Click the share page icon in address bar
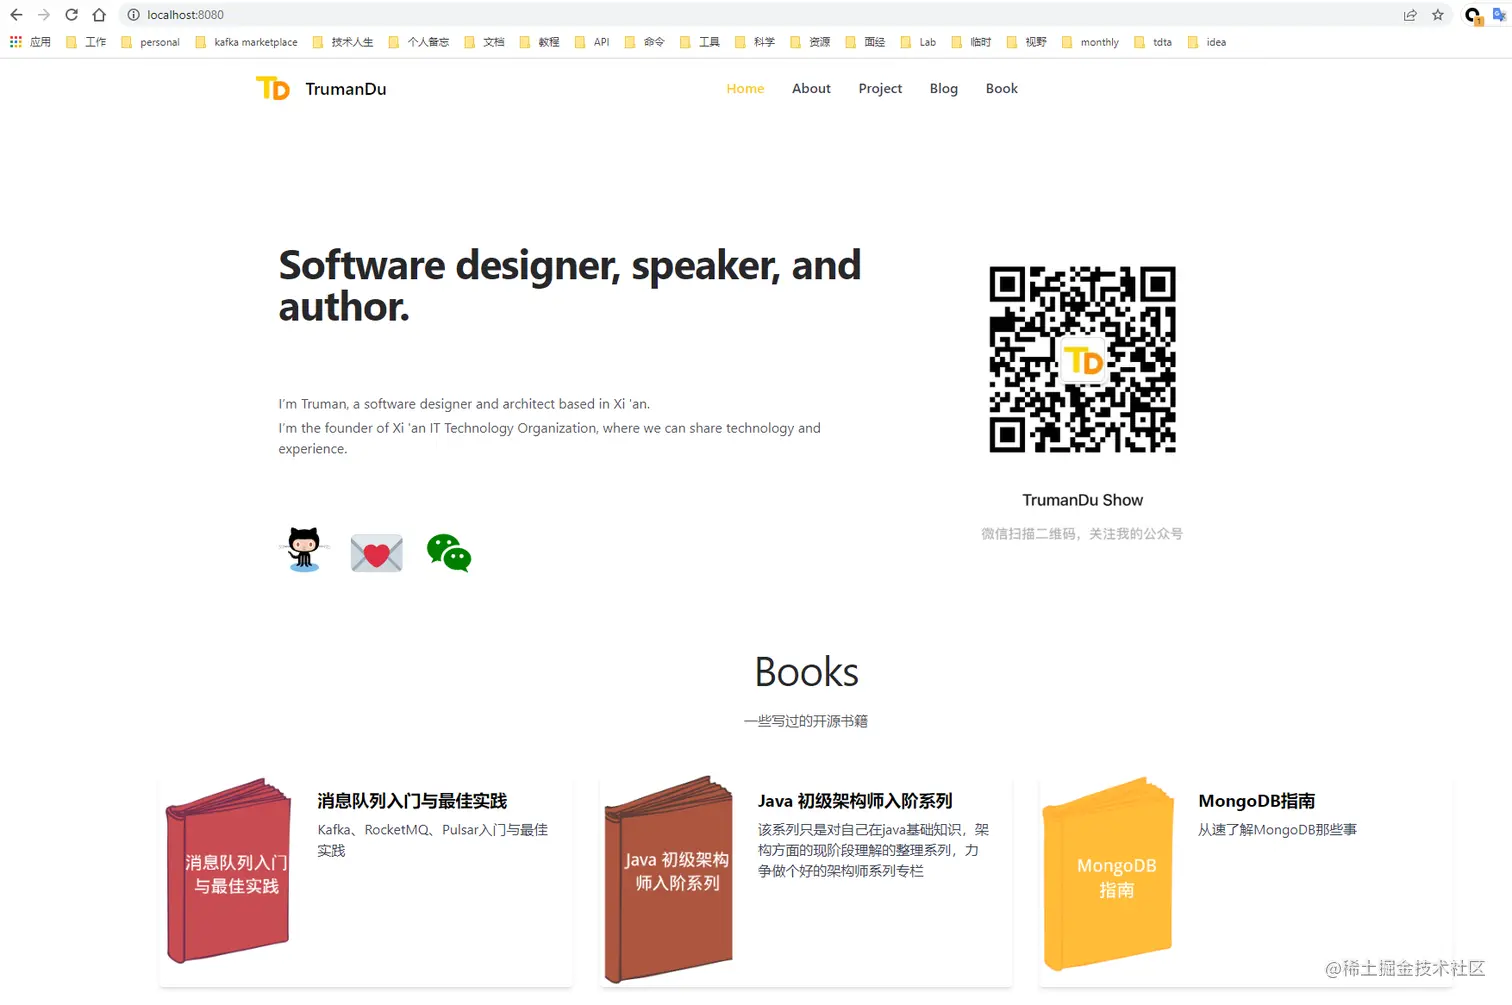The width and height of the screenshot is (1512, 1005). (1410, 15)
